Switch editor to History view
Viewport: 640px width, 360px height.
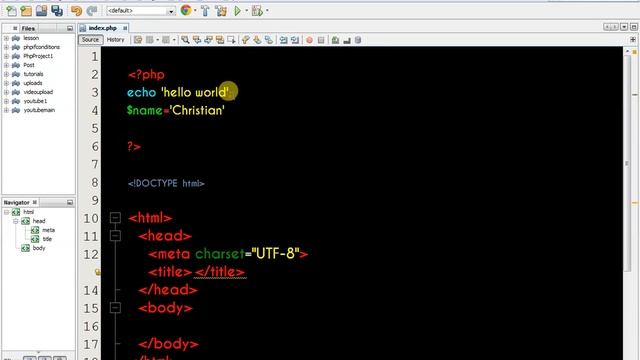click(x=115, y=40)
